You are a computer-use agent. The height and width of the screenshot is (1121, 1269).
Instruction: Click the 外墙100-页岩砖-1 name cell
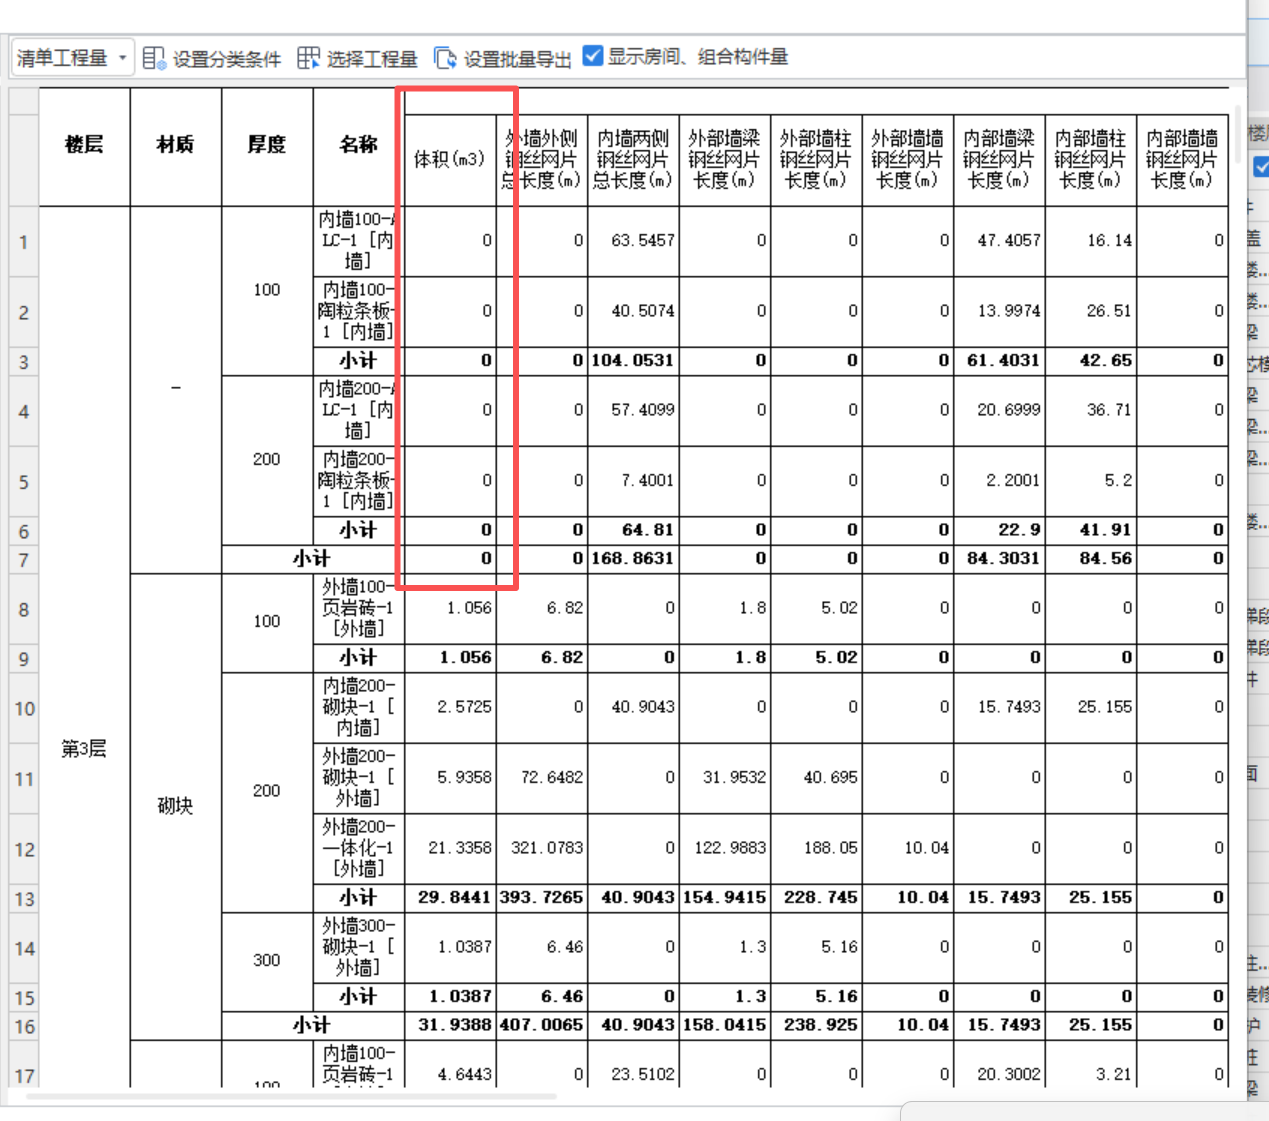(358, 608)
